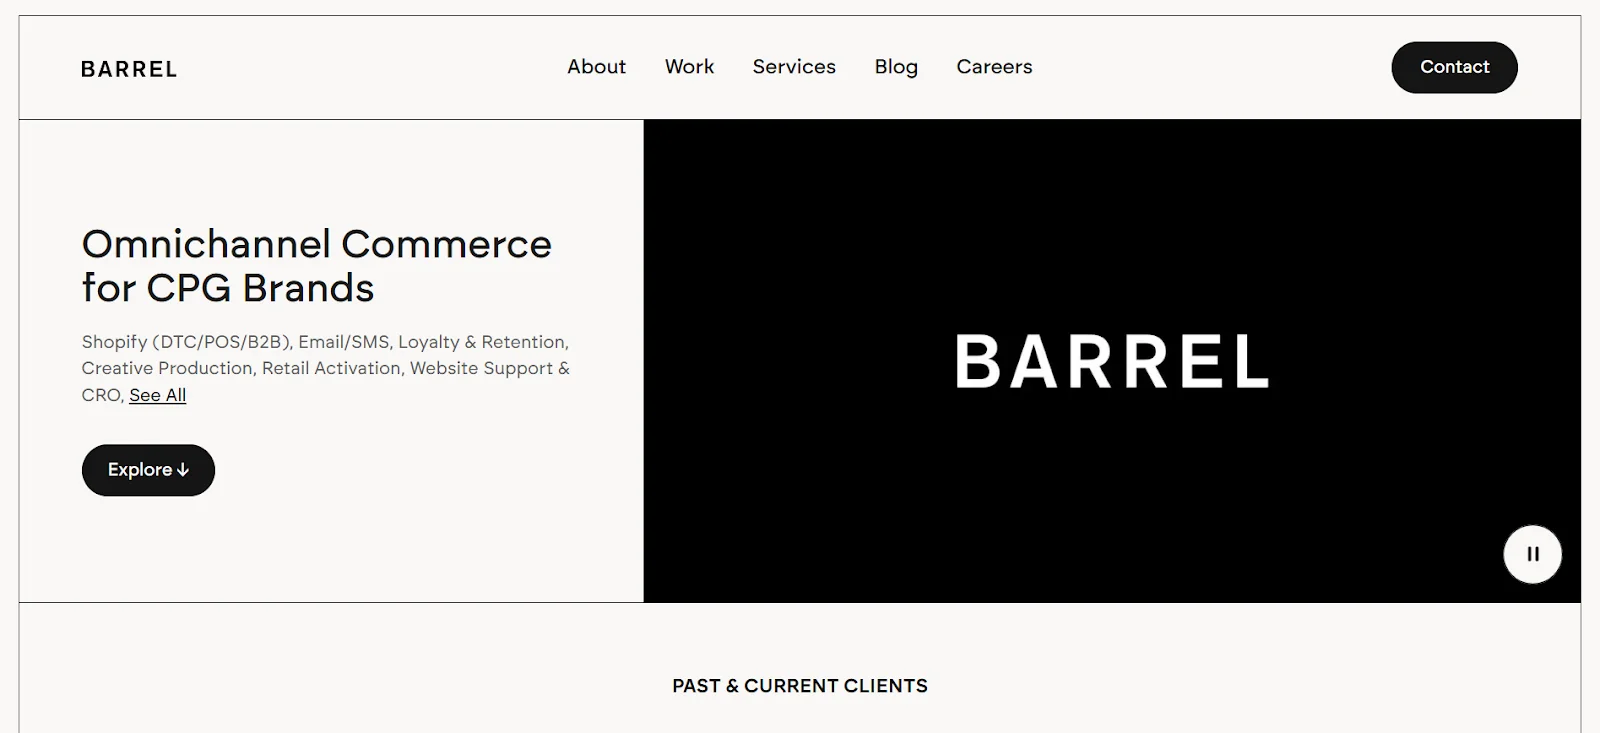
Task: Click the Retail Activation text
Action: [x=331, y=368]
